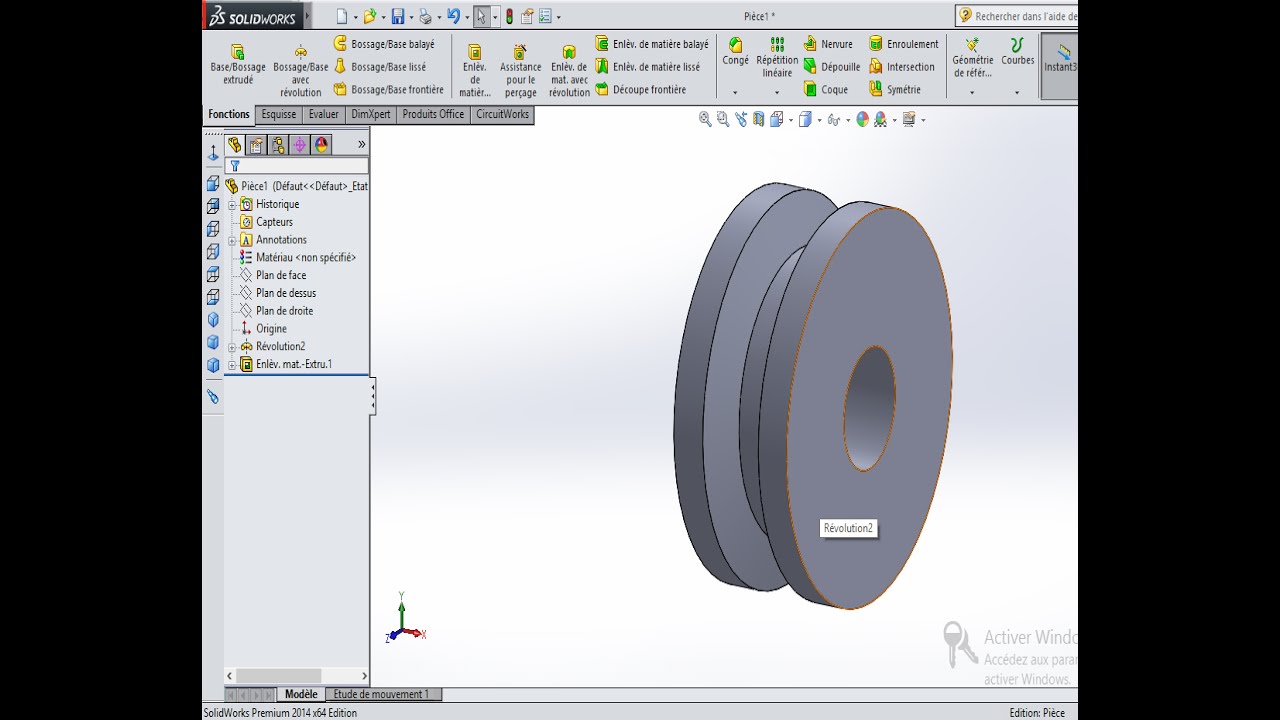The height and width of the screenshot is (720, 1280).
Task: Open ConfigurationManager tab icon
Action: click(278, 145)
